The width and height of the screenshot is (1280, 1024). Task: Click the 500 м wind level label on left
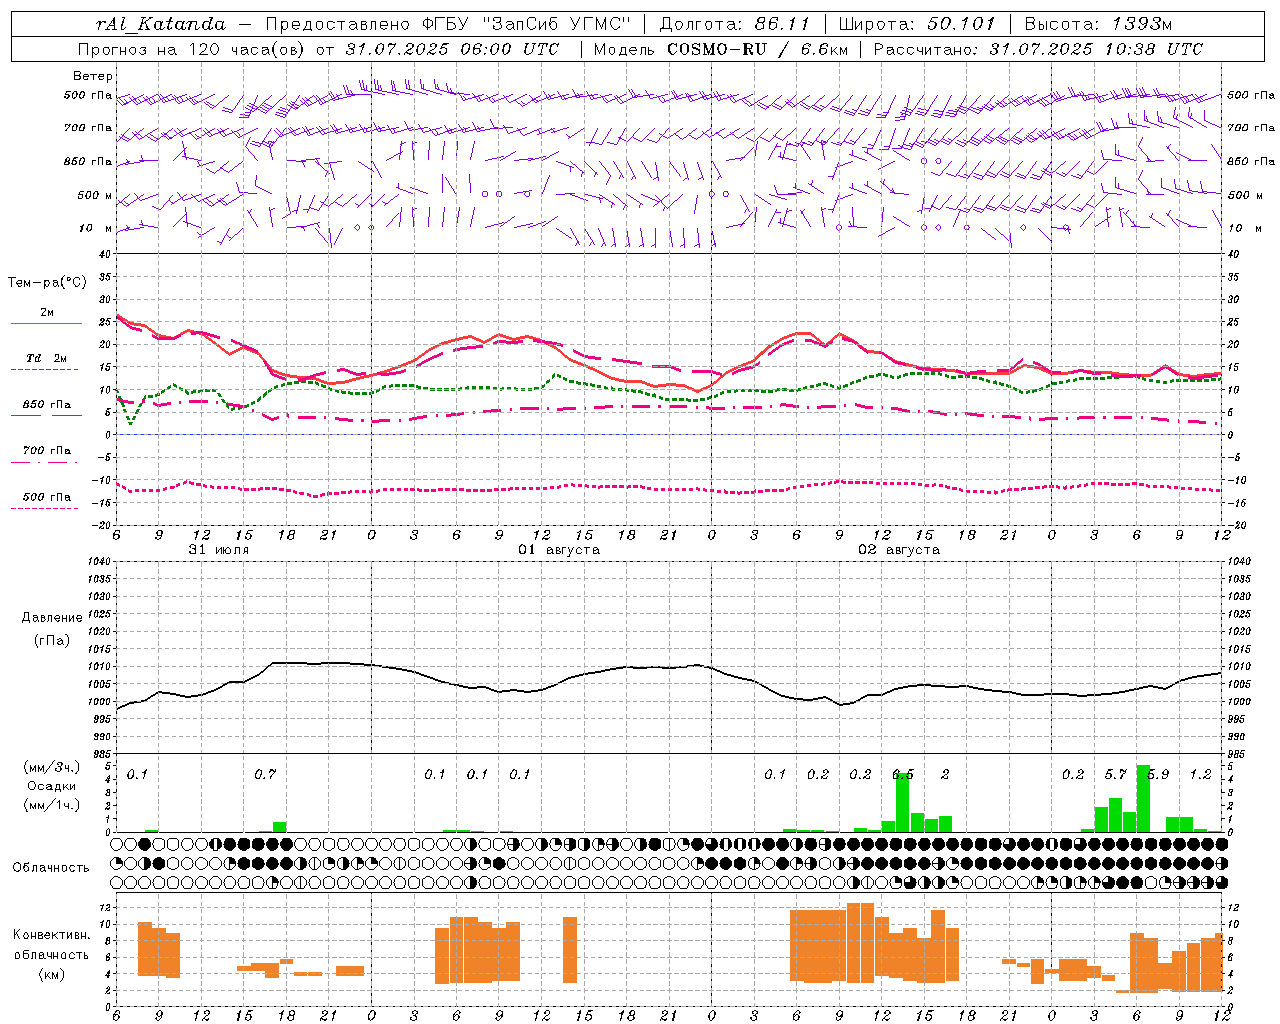(x=95, y=195)
